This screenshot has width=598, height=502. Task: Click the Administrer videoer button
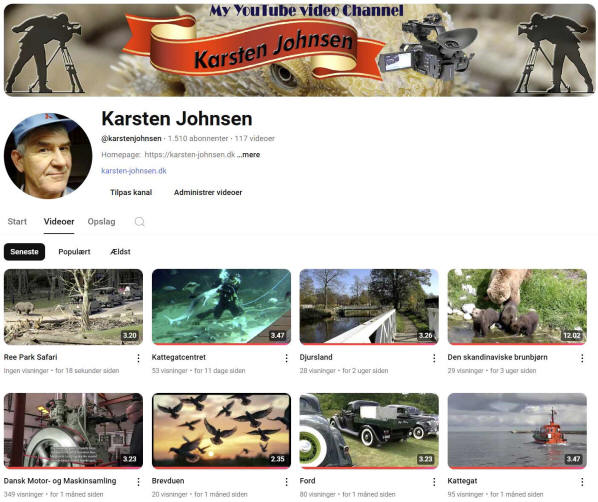pyautogui.click(x=208, y=193)
